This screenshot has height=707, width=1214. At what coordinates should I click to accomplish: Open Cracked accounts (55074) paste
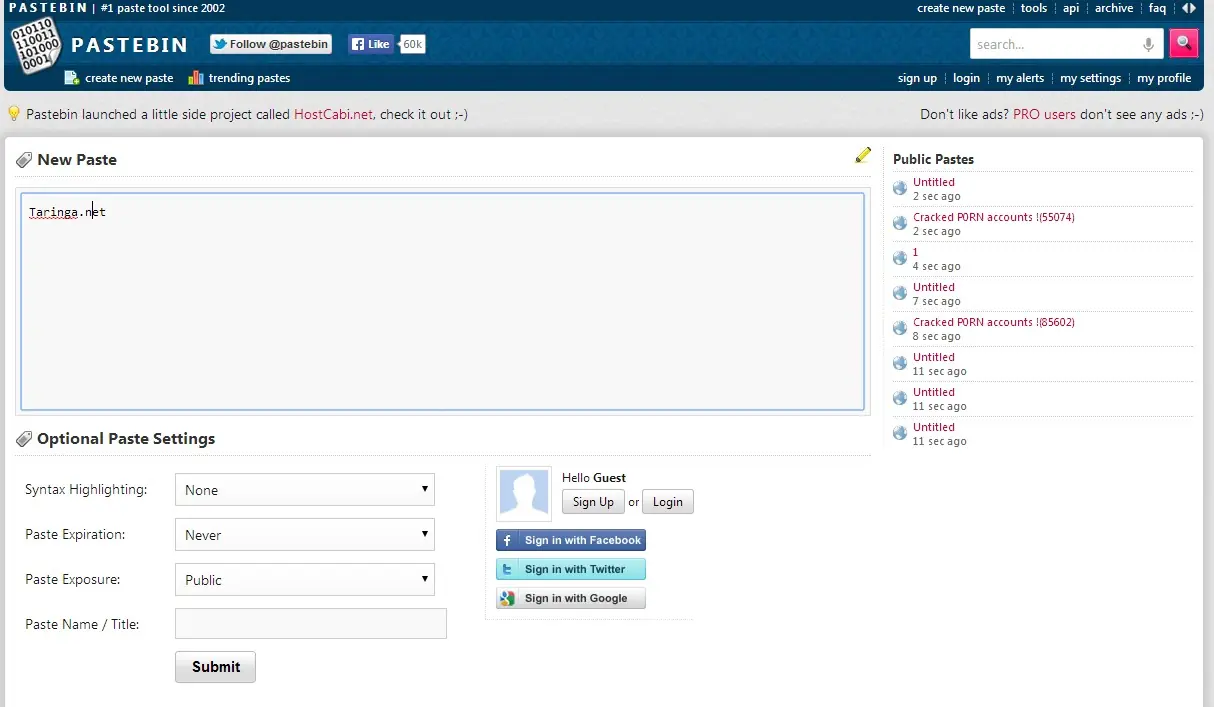993,217
